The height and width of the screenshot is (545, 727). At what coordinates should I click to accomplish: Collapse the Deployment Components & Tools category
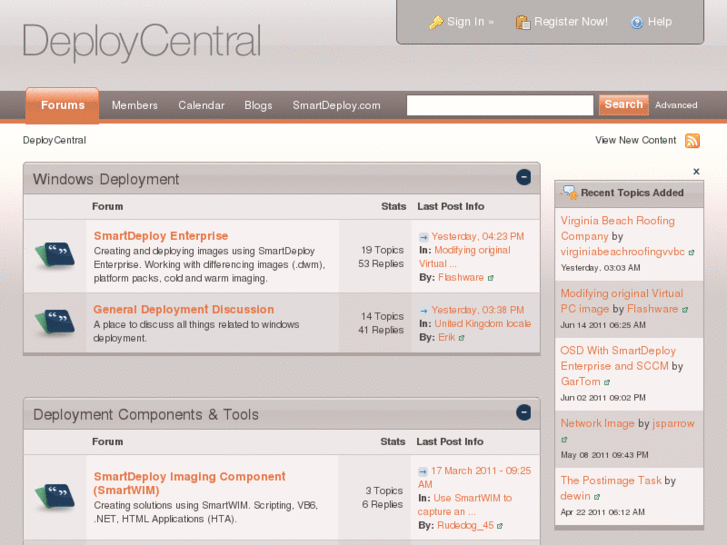click(x=523, y=412)
